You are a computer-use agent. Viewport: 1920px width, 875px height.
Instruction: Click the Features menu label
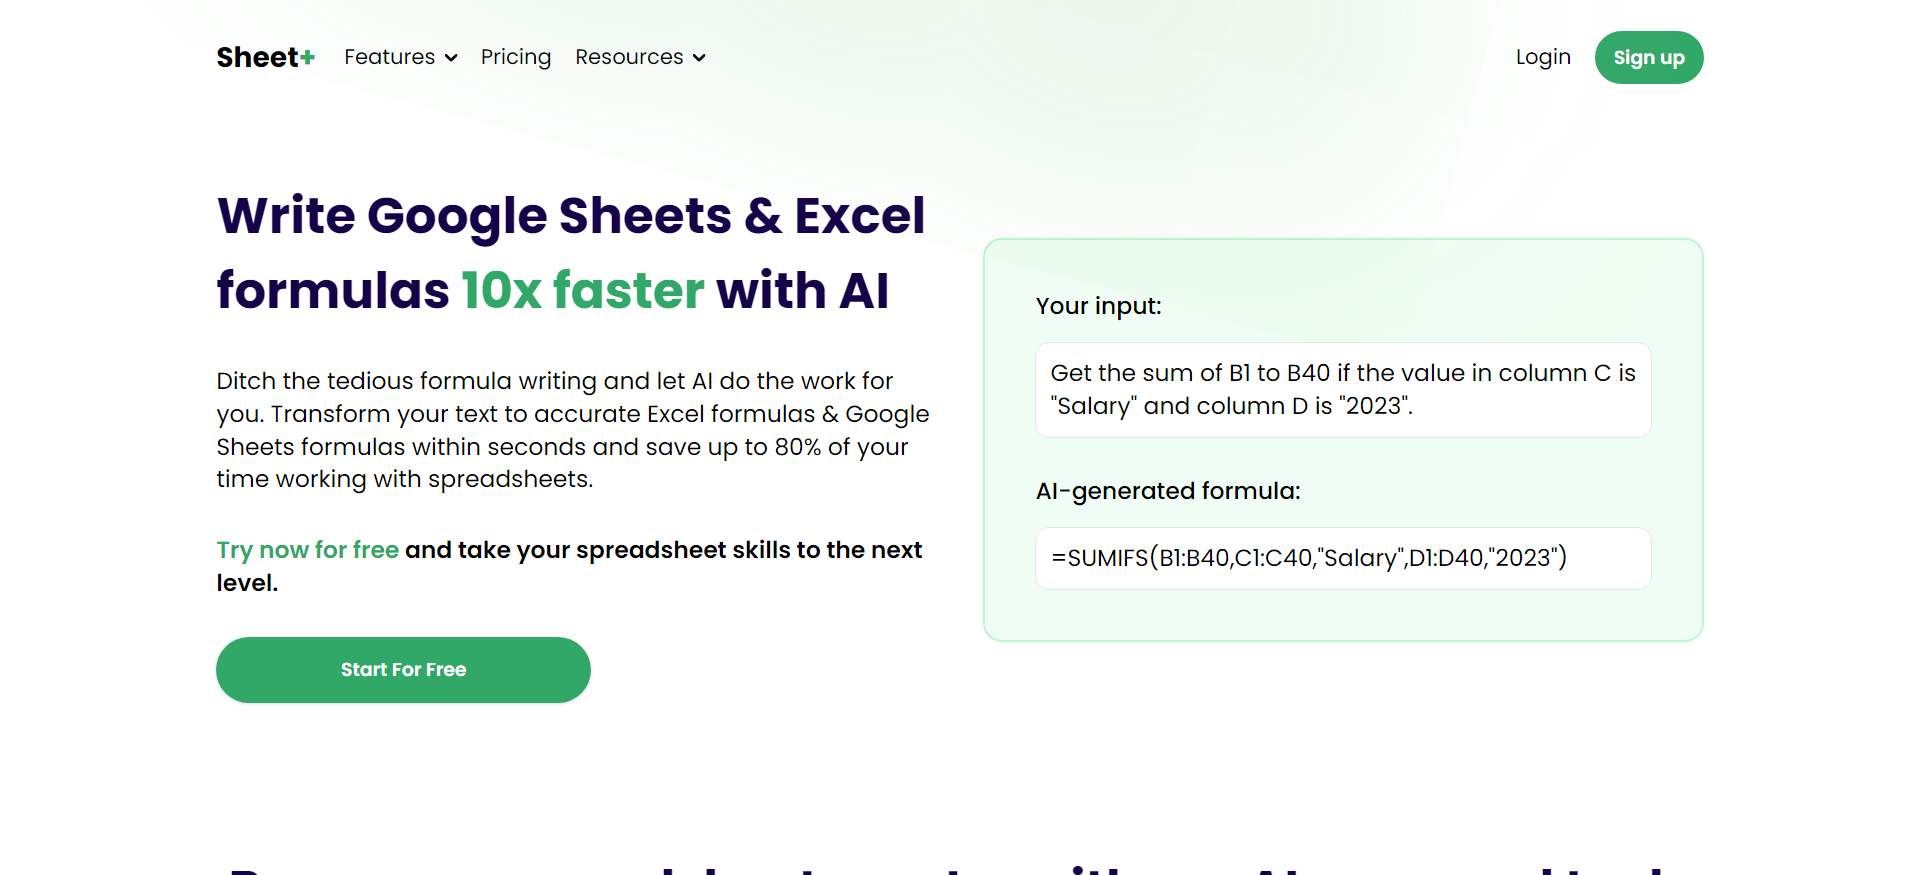click(389, 57)
